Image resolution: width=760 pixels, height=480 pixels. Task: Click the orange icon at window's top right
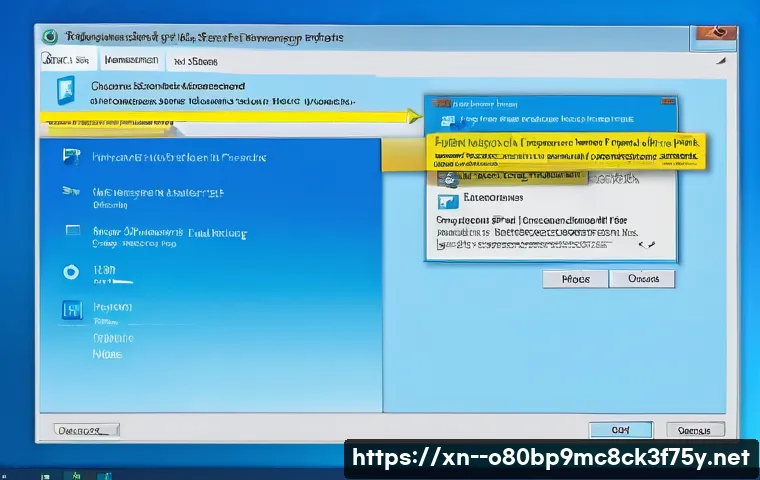[x=716, y=33]
